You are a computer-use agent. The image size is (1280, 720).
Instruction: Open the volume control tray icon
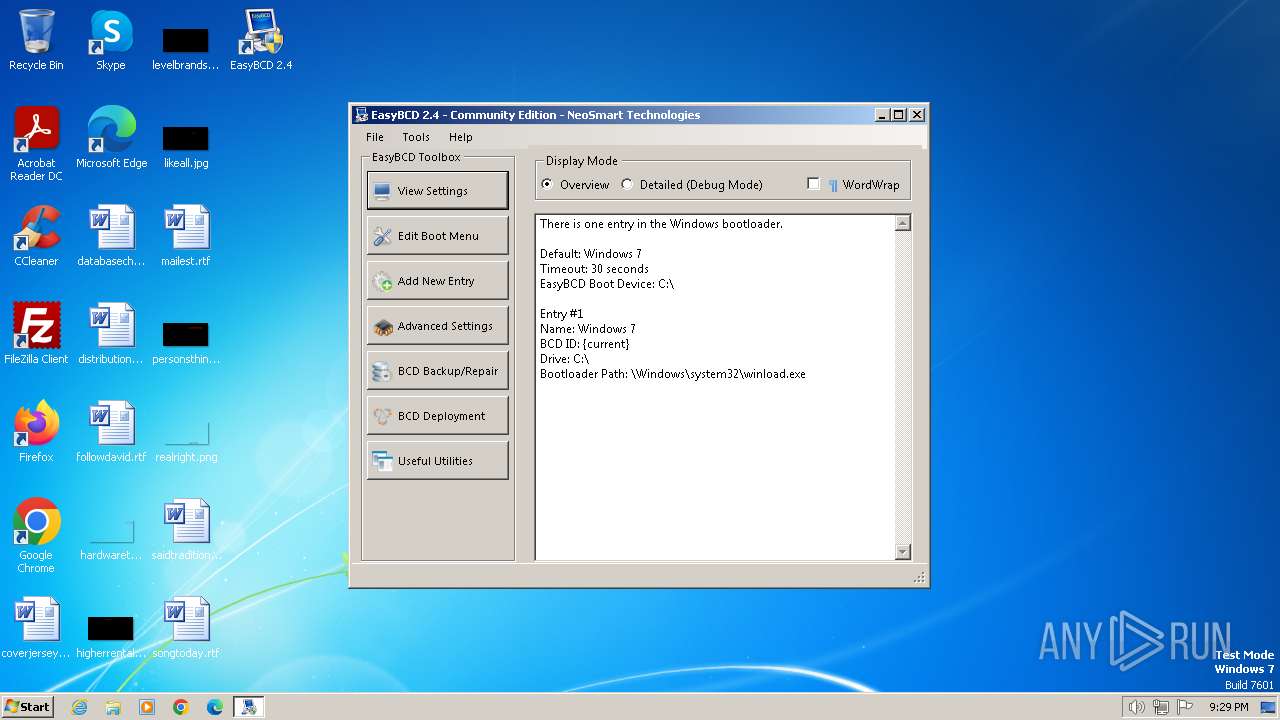point(1136,707)
